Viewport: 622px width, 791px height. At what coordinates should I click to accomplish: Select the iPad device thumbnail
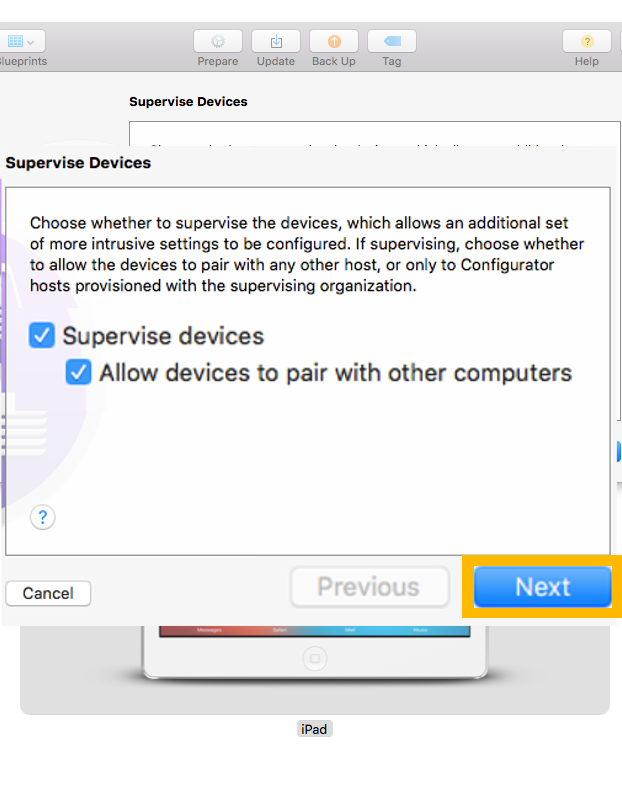(x=315, y=653)
